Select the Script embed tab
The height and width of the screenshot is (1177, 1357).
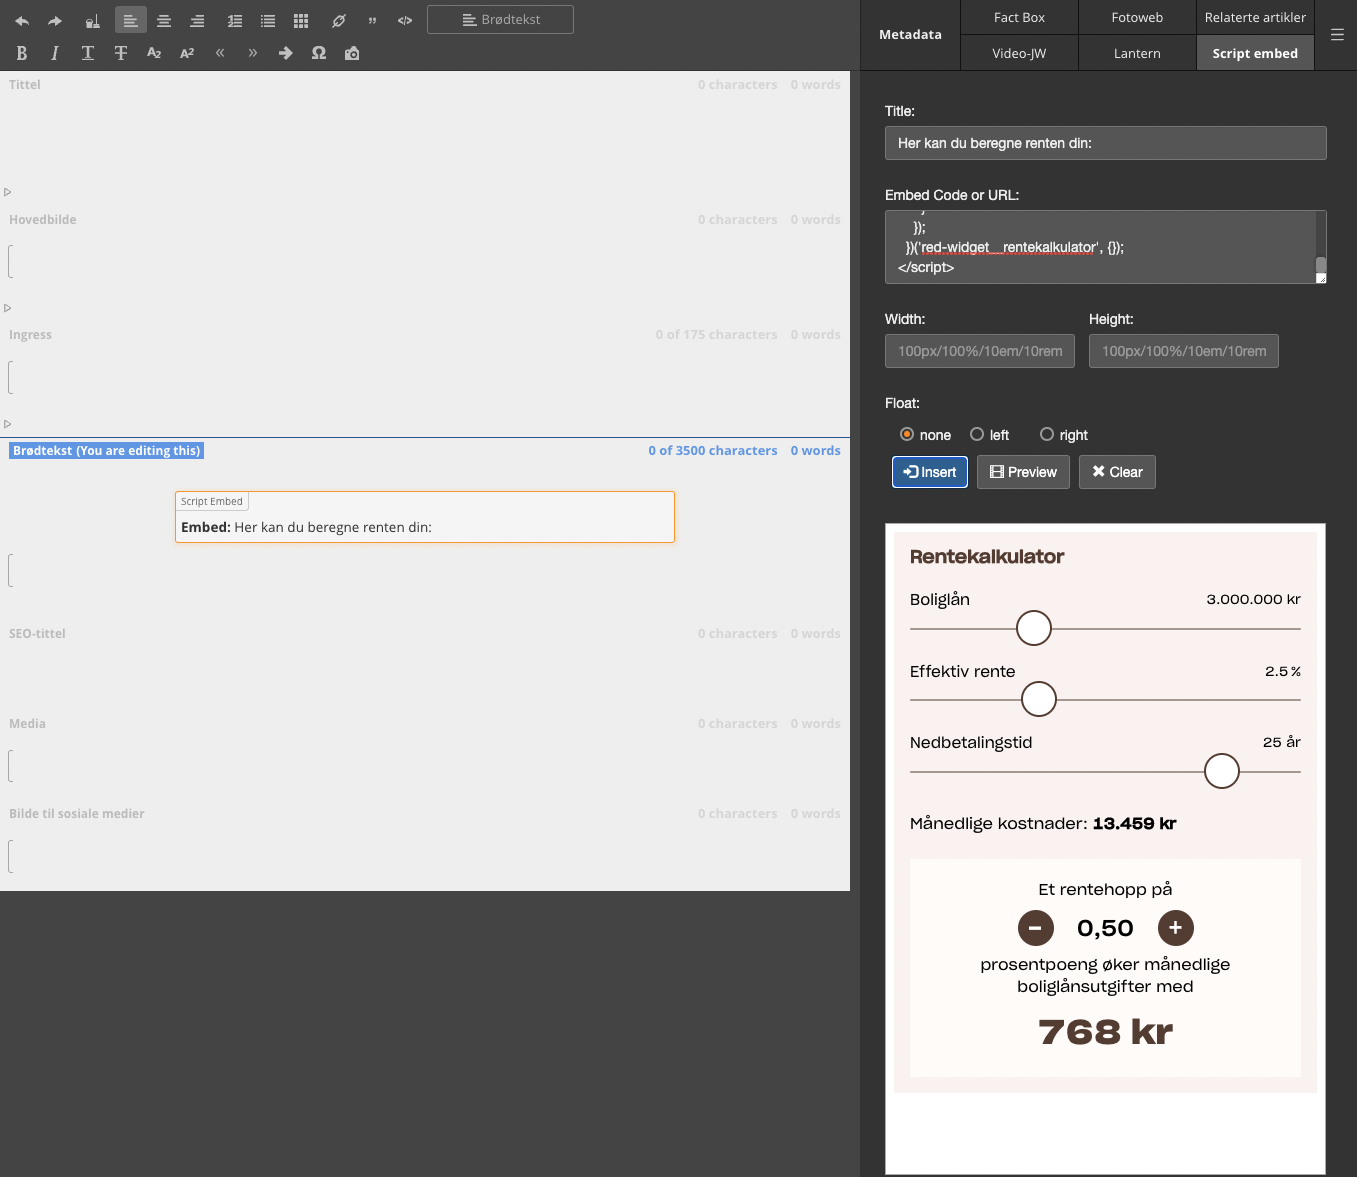click(x=1255, y=53)
